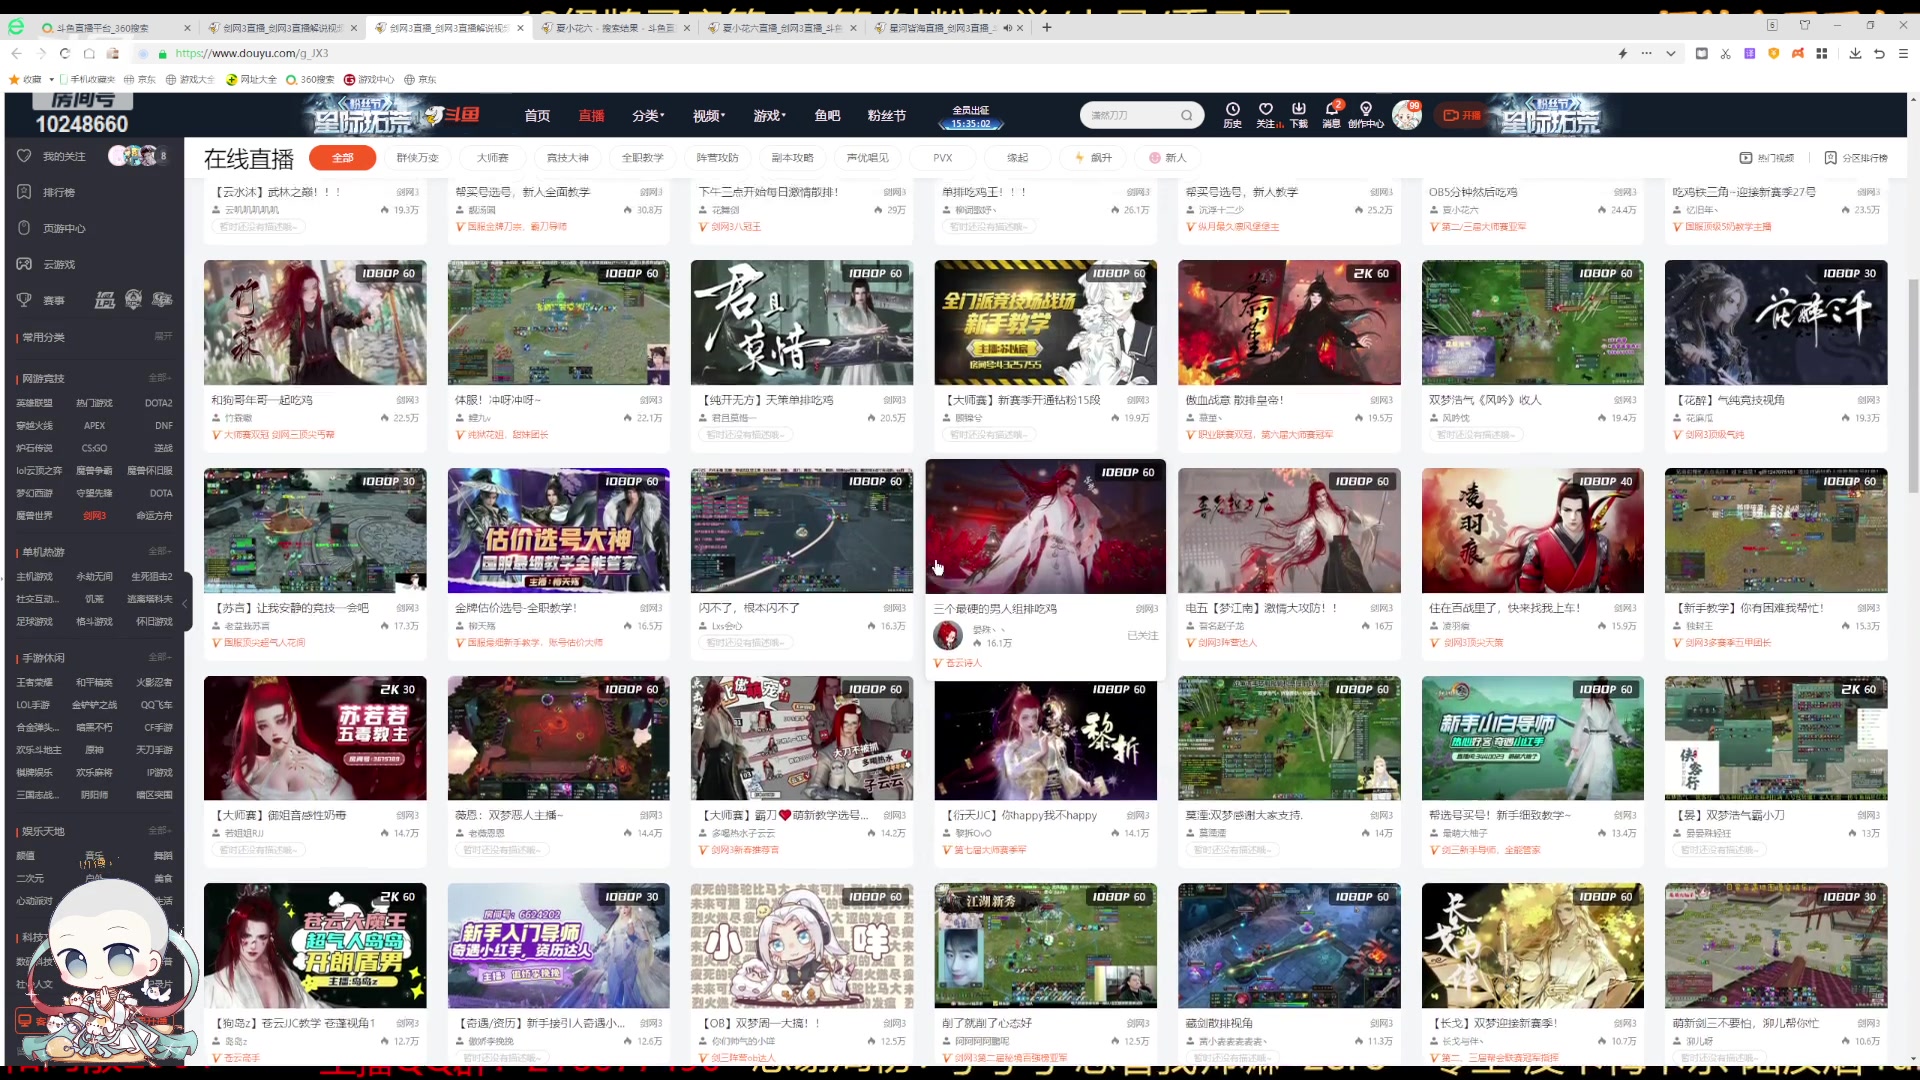
Task: Open 鱼吧 in top navigation
Action: click(x=827, y=116)
